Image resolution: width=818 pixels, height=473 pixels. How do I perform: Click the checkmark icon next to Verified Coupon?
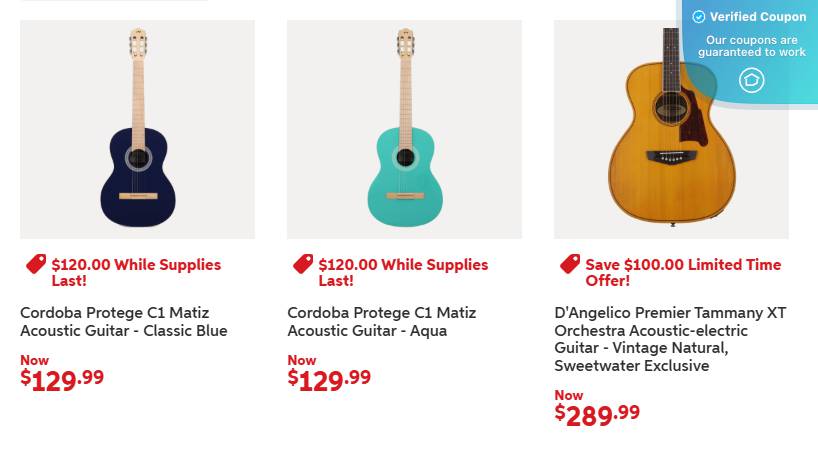click(699, 17)
